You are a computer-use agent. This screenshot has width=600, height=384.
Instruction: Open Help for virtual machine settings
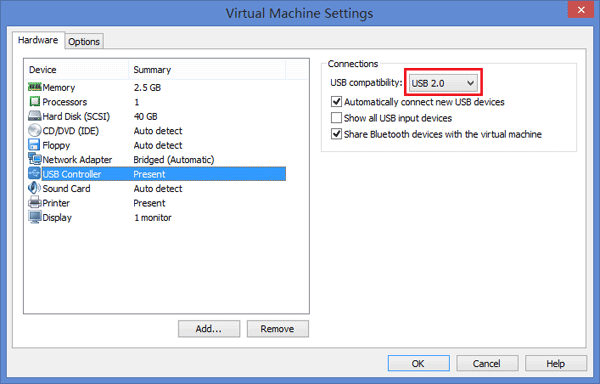[x=555, y=363]
